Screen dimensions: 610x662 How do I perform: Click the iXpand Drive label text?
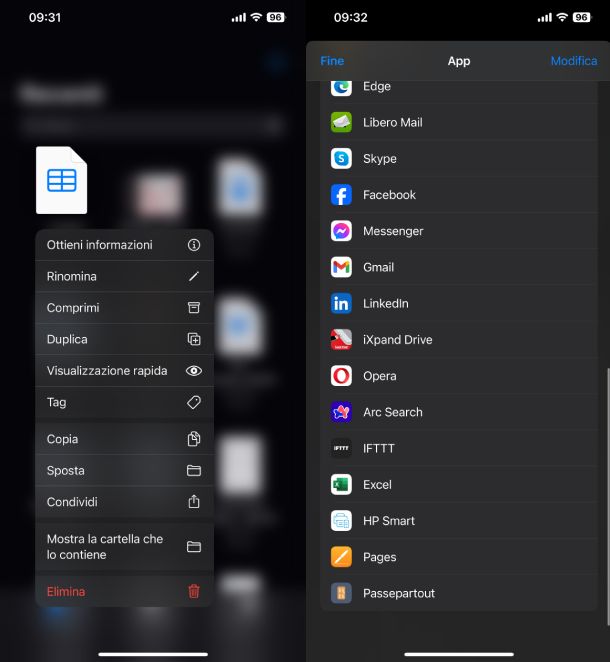(x=398, y=340)
